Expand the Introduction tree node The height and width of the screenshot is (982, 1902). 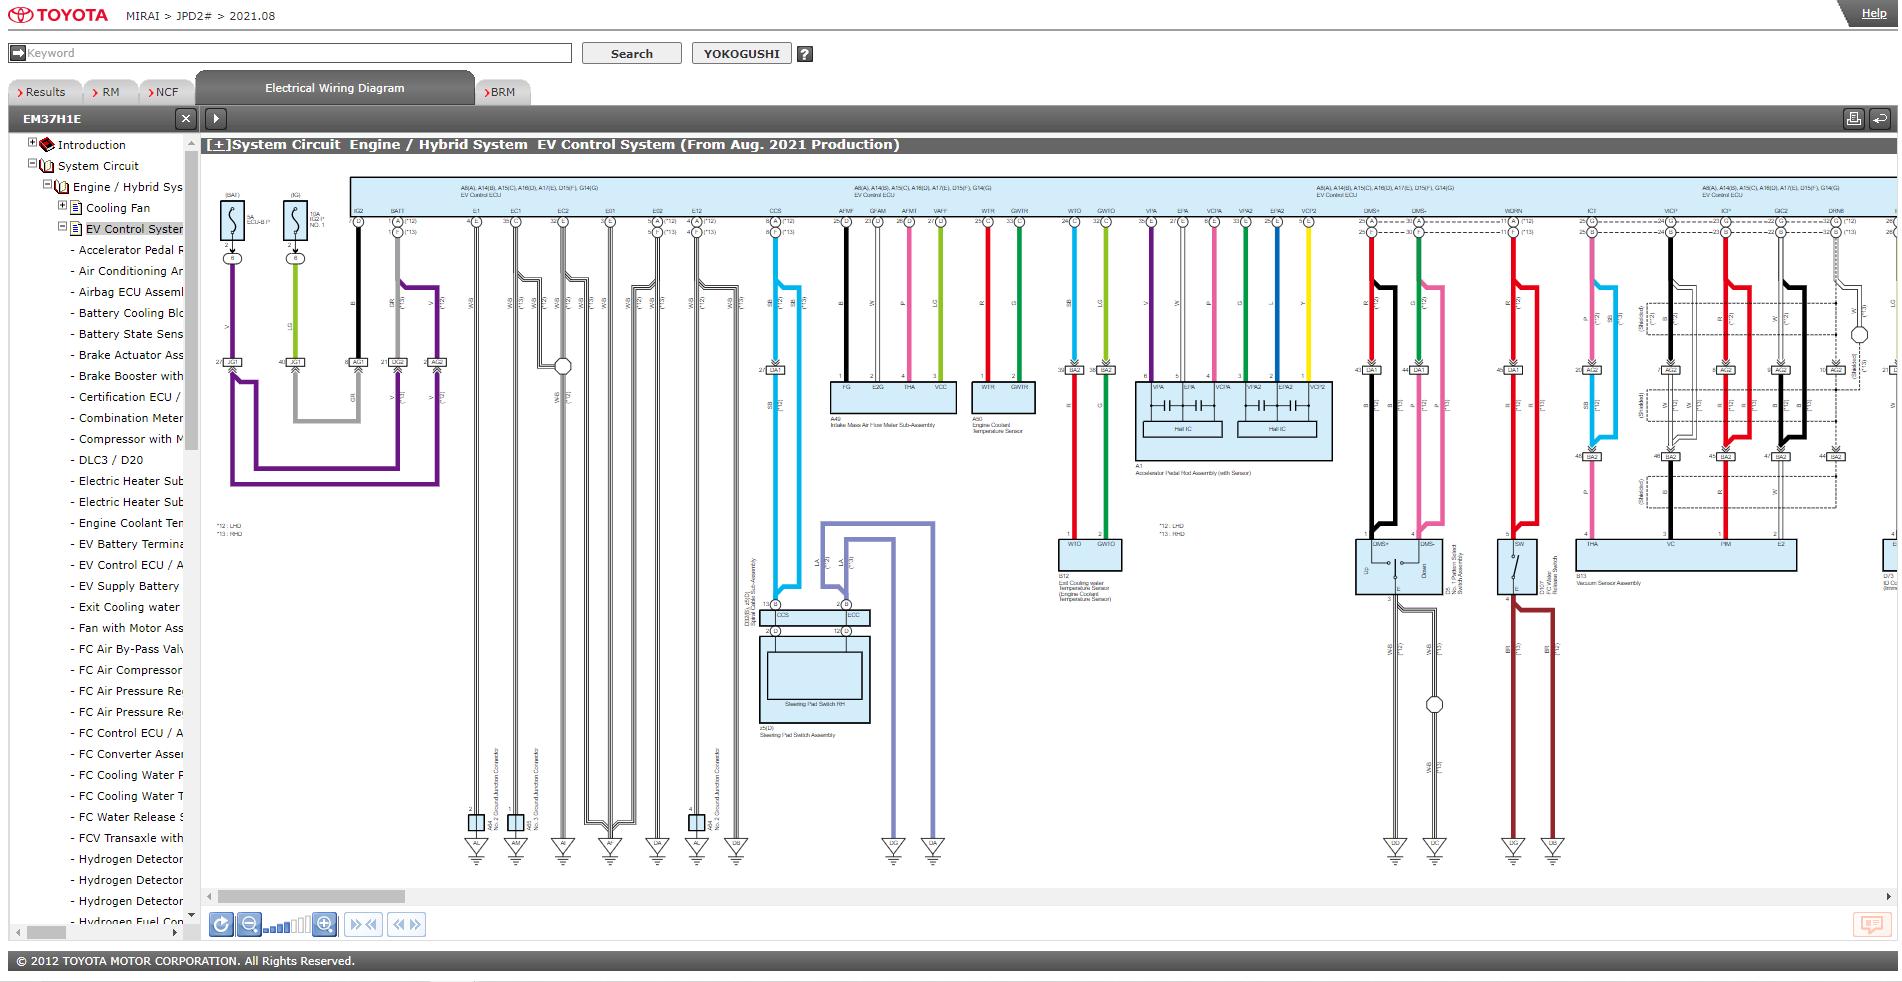[x=32, y=143]
